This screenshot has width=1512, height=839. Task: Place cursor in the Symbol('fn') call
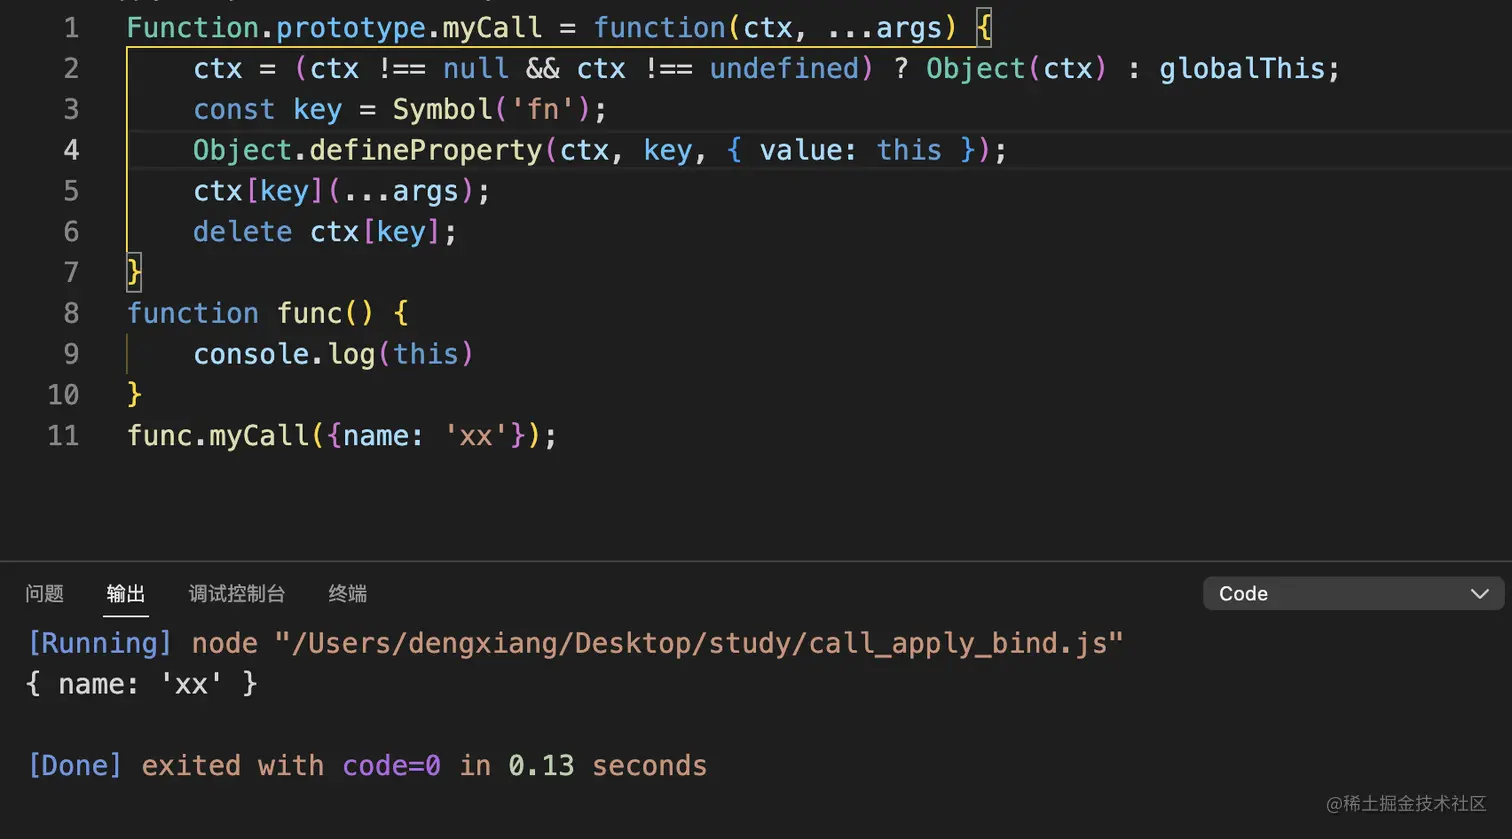click(x=491, y=109)
